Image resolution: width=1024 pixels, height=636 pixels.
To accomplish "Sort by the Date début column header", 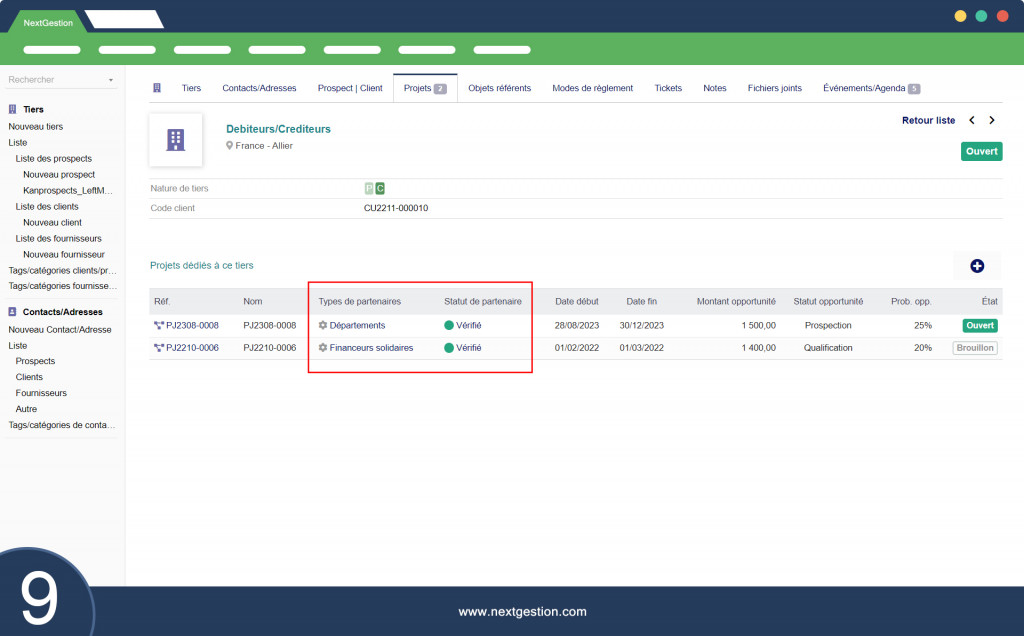I will [577, 301].
